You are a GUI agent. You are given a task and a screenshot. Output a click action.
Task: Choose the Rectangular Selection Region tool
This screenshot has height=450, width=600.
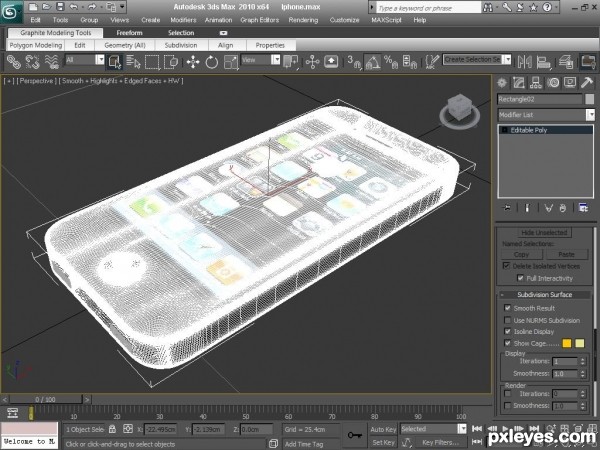152,61
